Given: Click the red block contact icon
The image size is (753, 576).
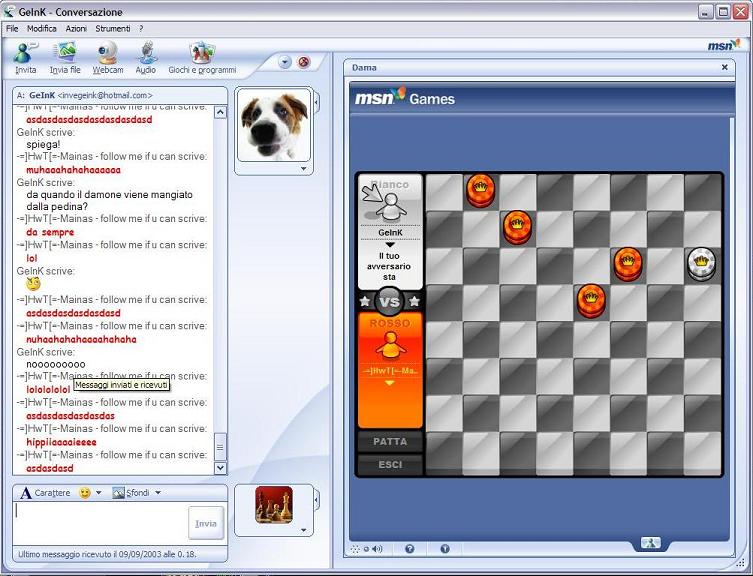Looking at the screenshot, I should point(304,61).
